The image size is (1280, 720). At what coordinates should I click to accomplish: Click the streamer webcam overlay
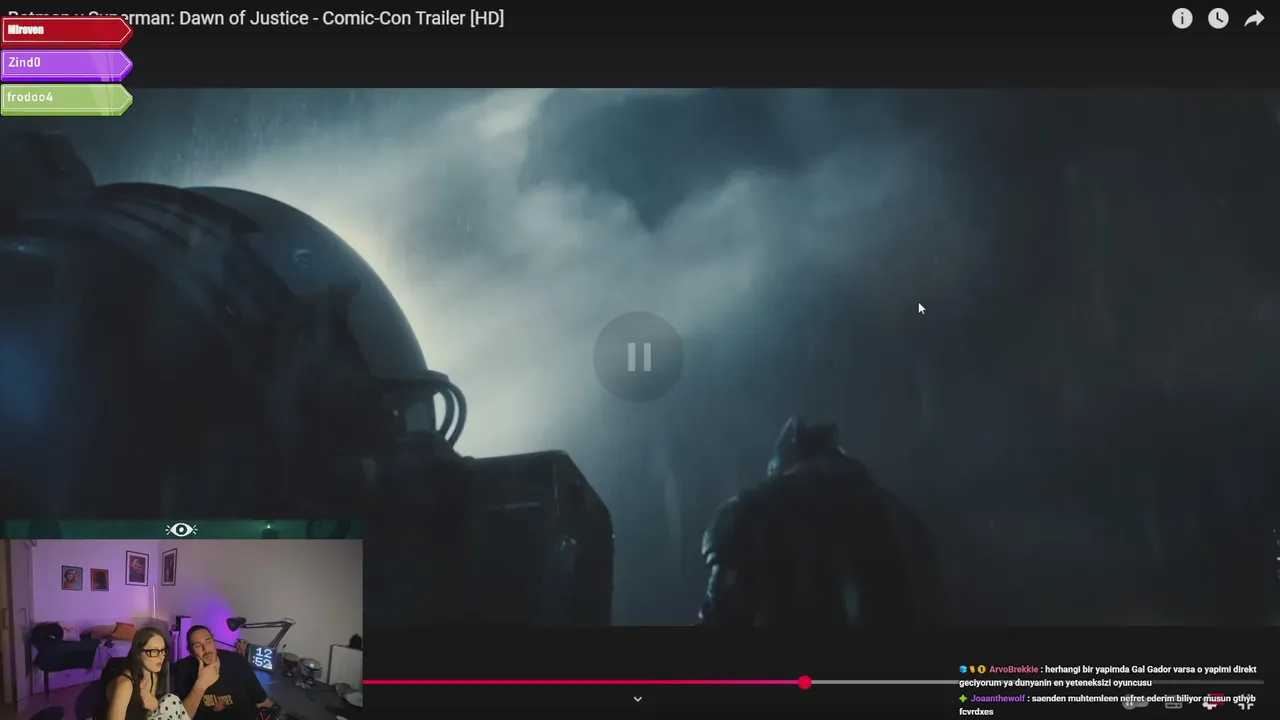[181, 629]
